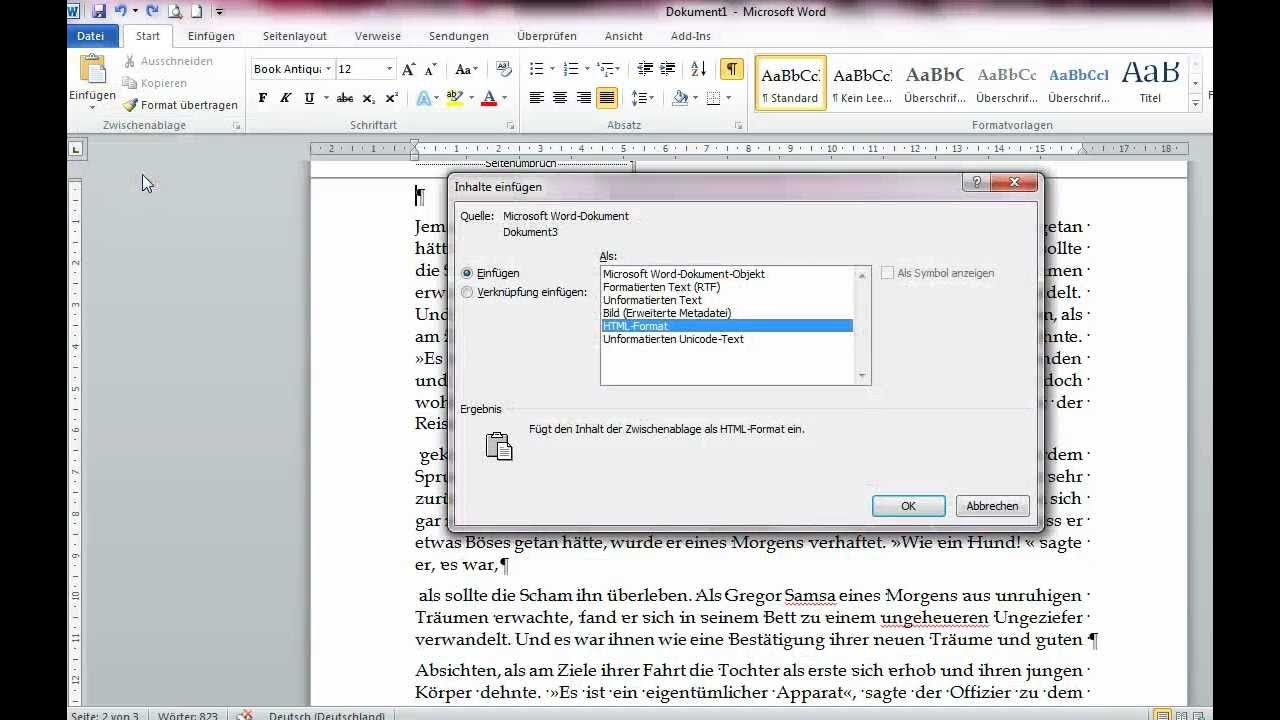Apply the Kein Leerraum style
This screenshot has width=1280, height=720.
point(862,83)
